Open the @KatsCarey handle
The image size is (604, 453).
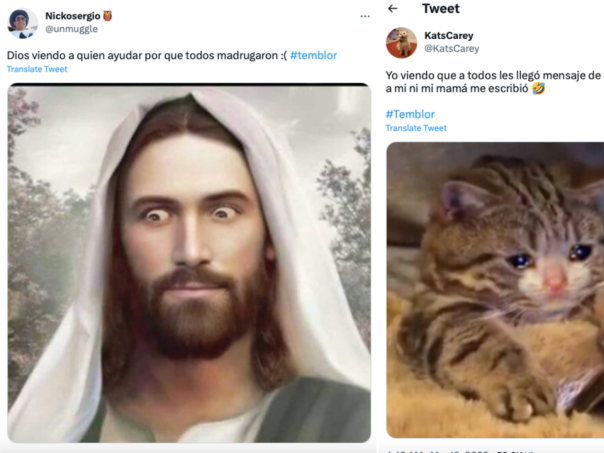[x=451, y=48]
